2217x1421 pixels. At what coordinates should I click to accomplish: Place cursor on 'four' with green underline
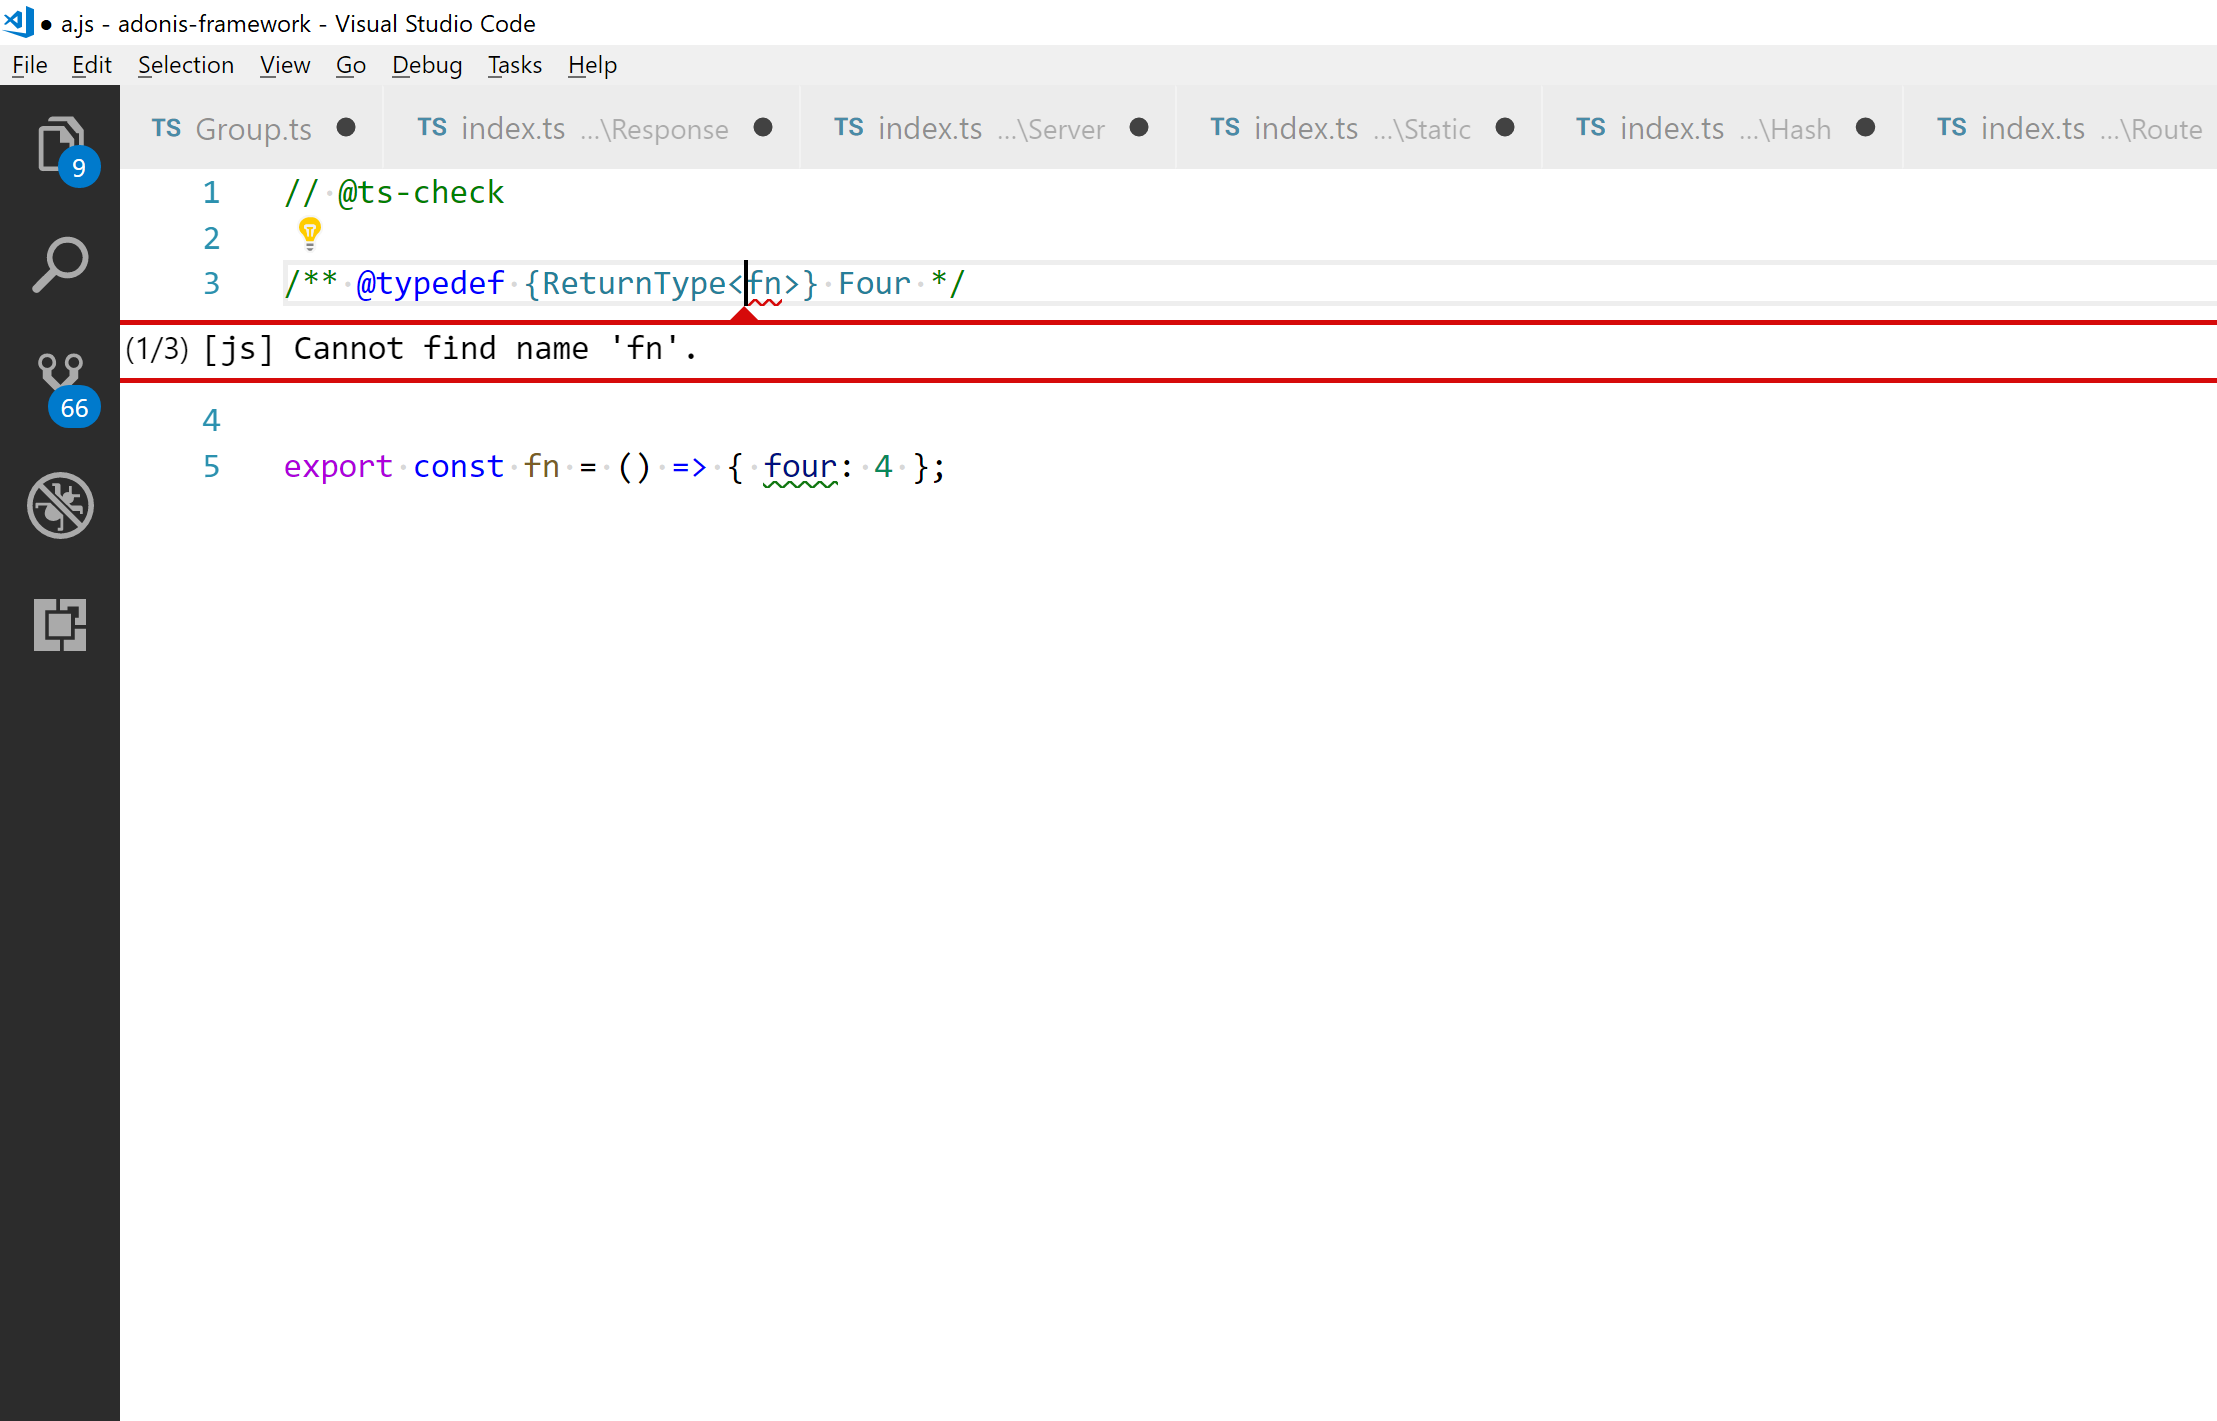tap(799, 466)
